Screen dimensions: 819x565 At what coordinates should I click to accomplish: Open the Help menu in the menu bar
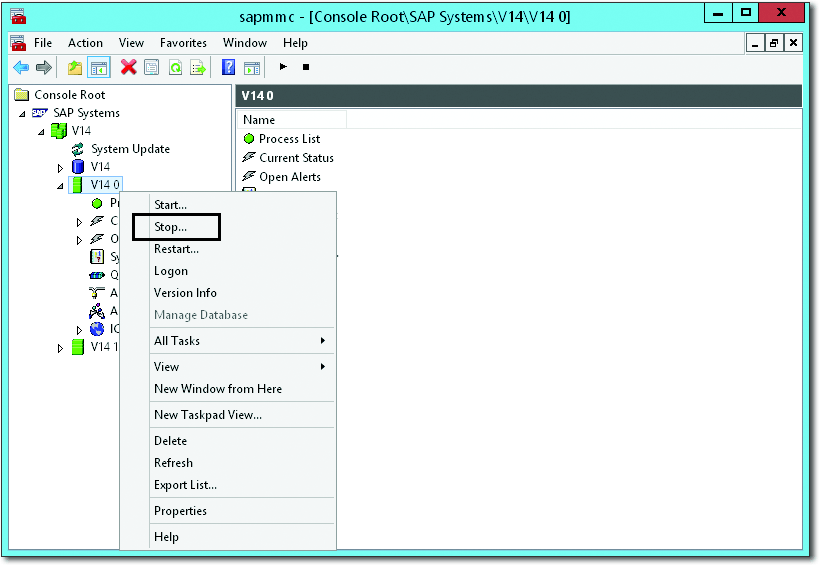coord(295,43)
